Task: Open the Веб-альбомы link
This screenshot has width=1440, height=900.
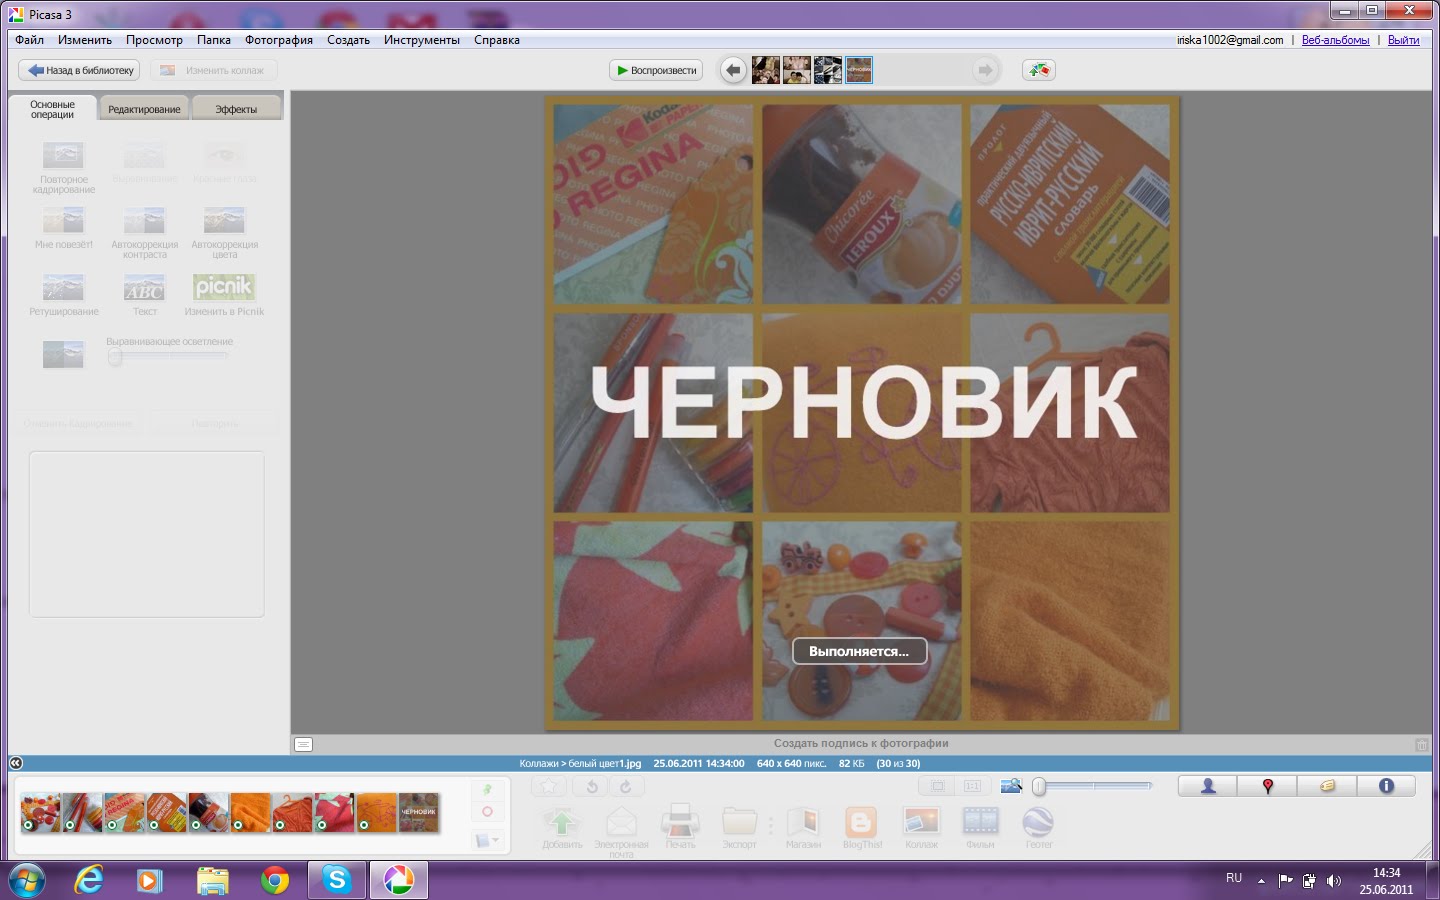Action: 1336,40
